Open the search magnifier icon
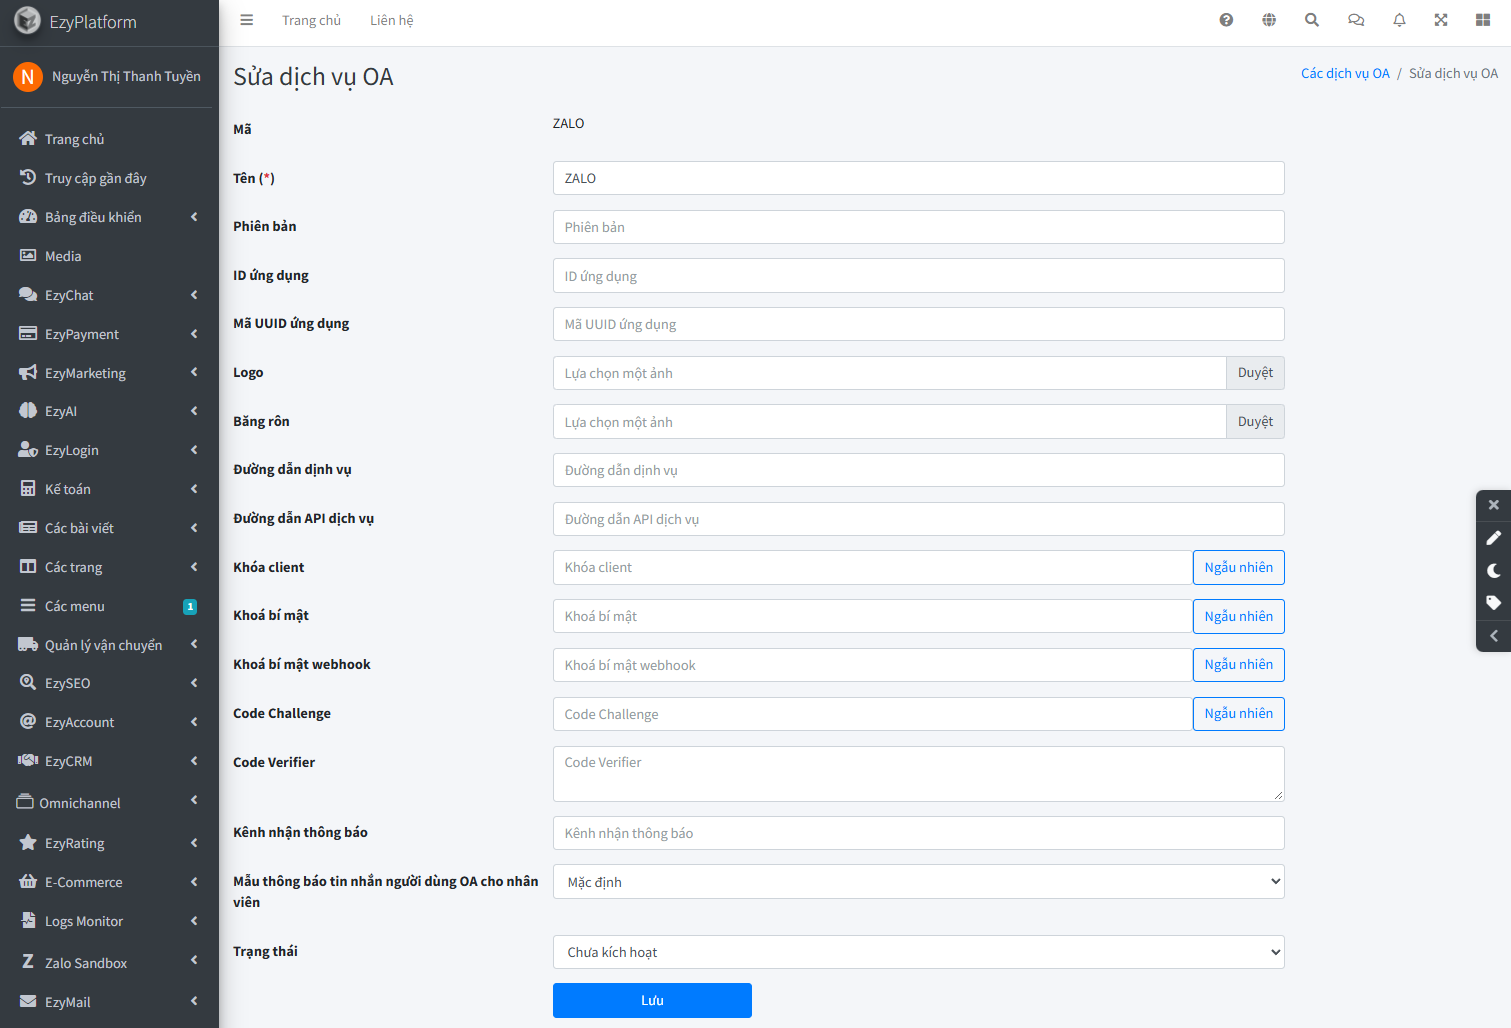 pyautogui.click(x=1312, y=20)
